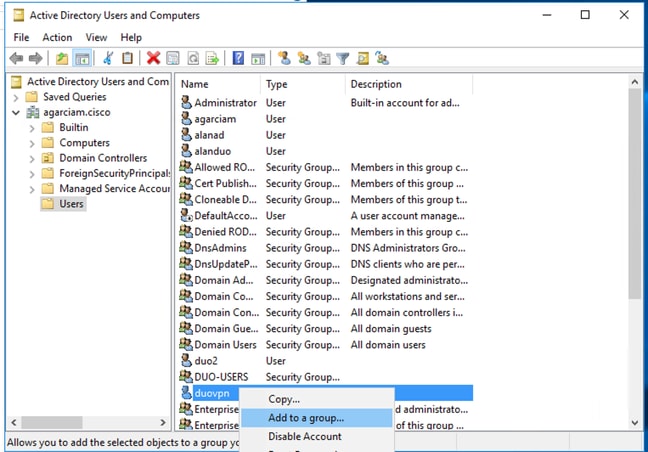Open Help via the blue question mark
This screenshot has width=648, height=452.
click(238, 58)
